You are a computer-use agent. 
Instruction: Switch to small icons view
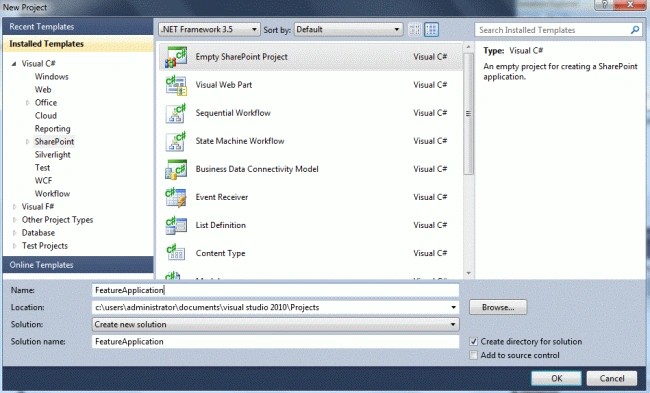(x=415, y=29)
